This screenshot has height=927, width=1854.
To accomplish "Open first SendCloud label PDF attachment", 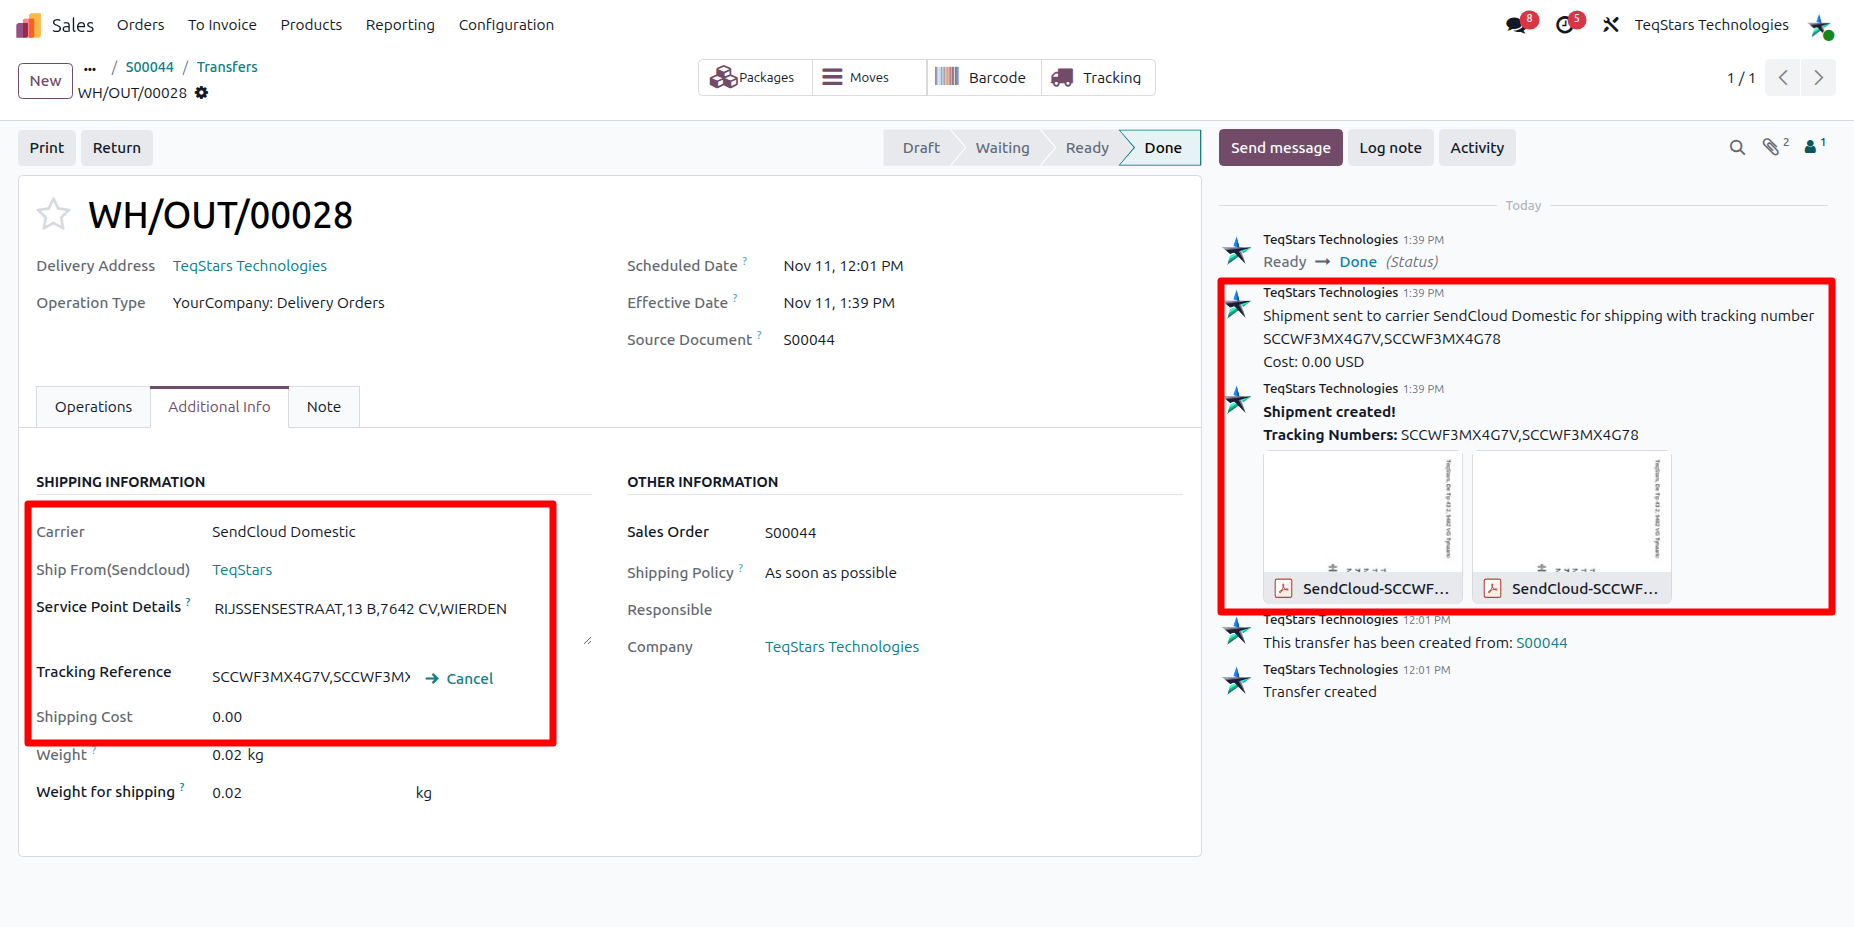I will (x=1363, y=527).
